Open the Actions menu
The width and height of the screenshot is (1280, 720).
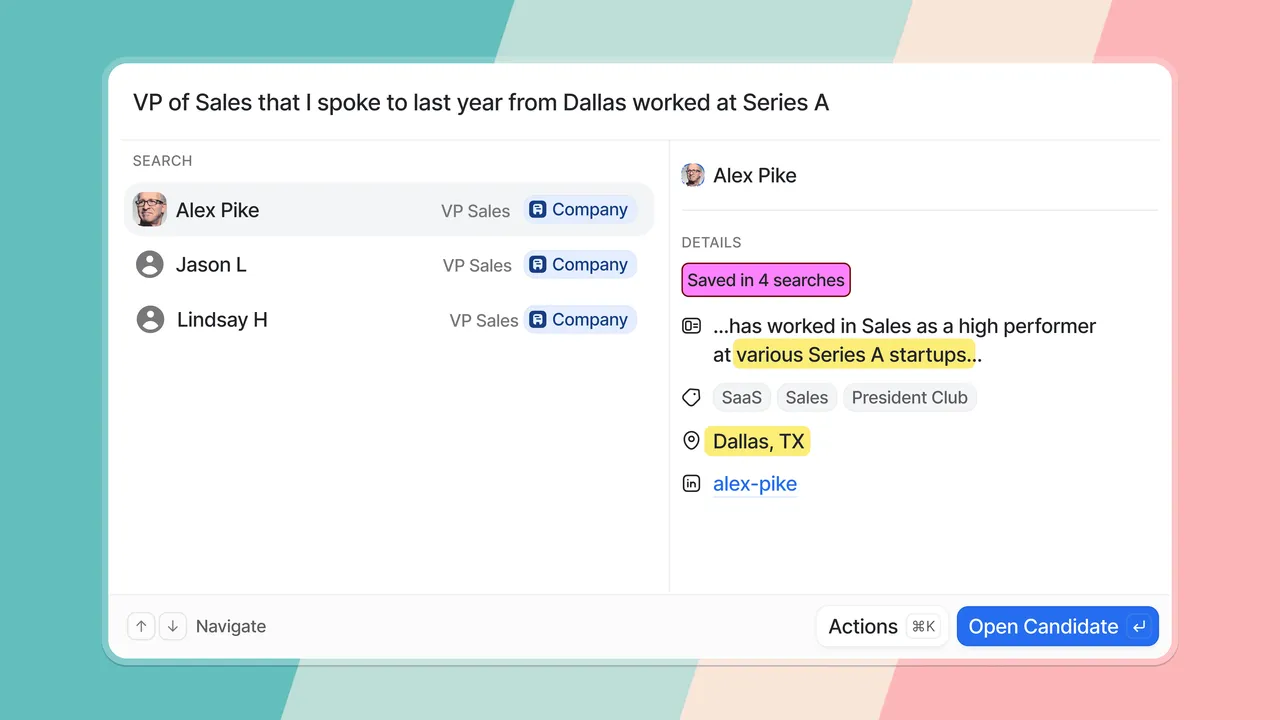(x=882, y=626)
